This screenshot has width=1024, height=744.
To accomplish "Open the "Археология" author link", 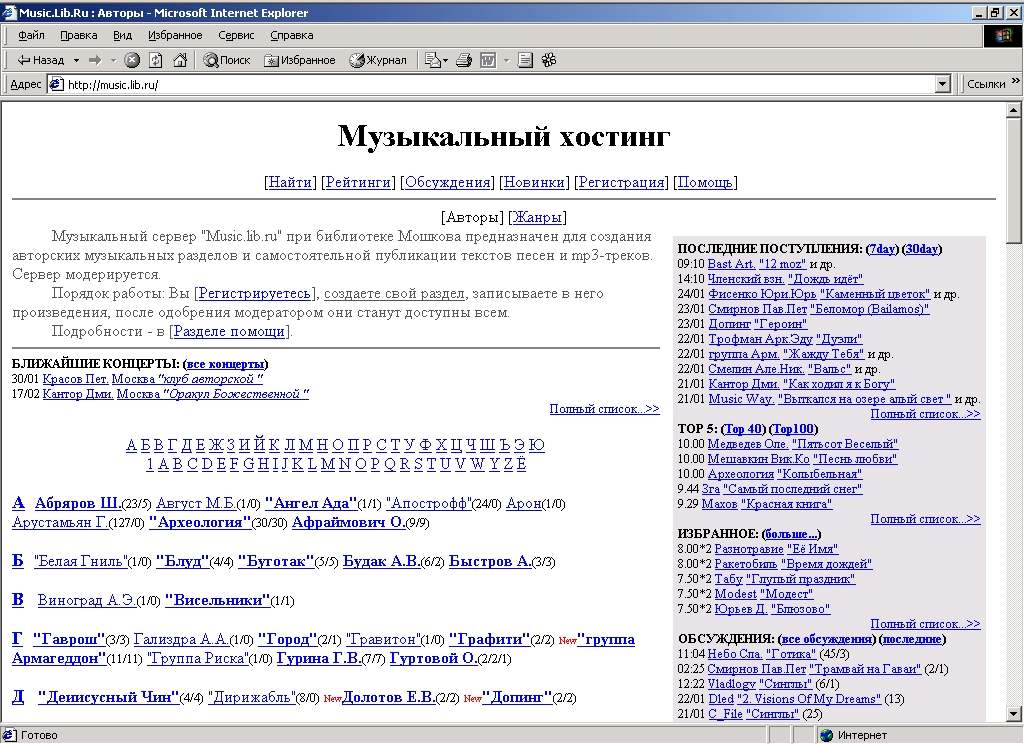I will click(200, 522).
